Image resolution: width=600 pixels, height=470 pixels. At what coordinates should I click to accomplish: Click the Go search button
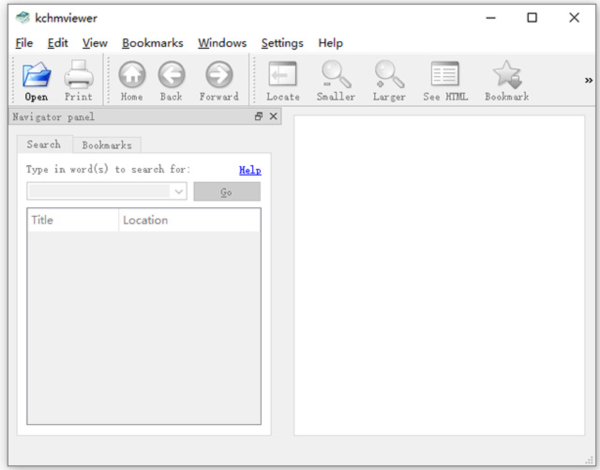pos(227,191)
